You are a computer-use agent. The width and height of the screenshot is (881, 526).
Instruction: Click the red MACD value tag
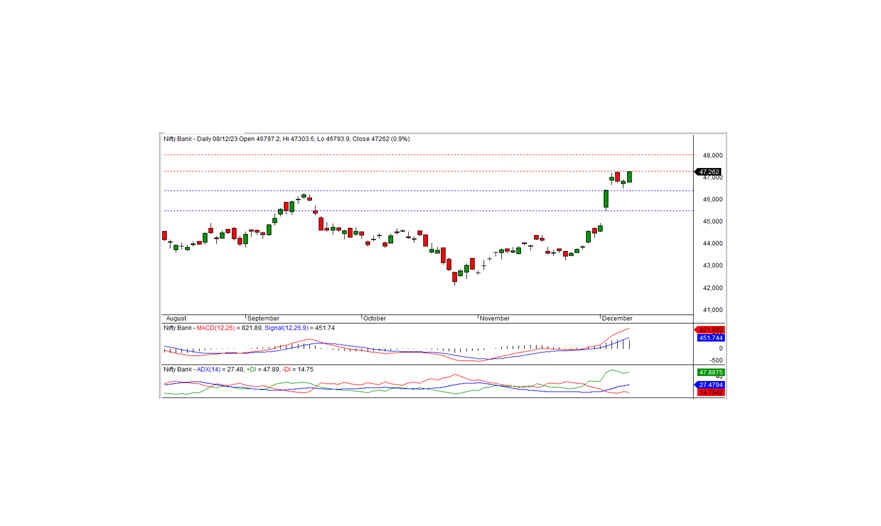coord(711,330)
